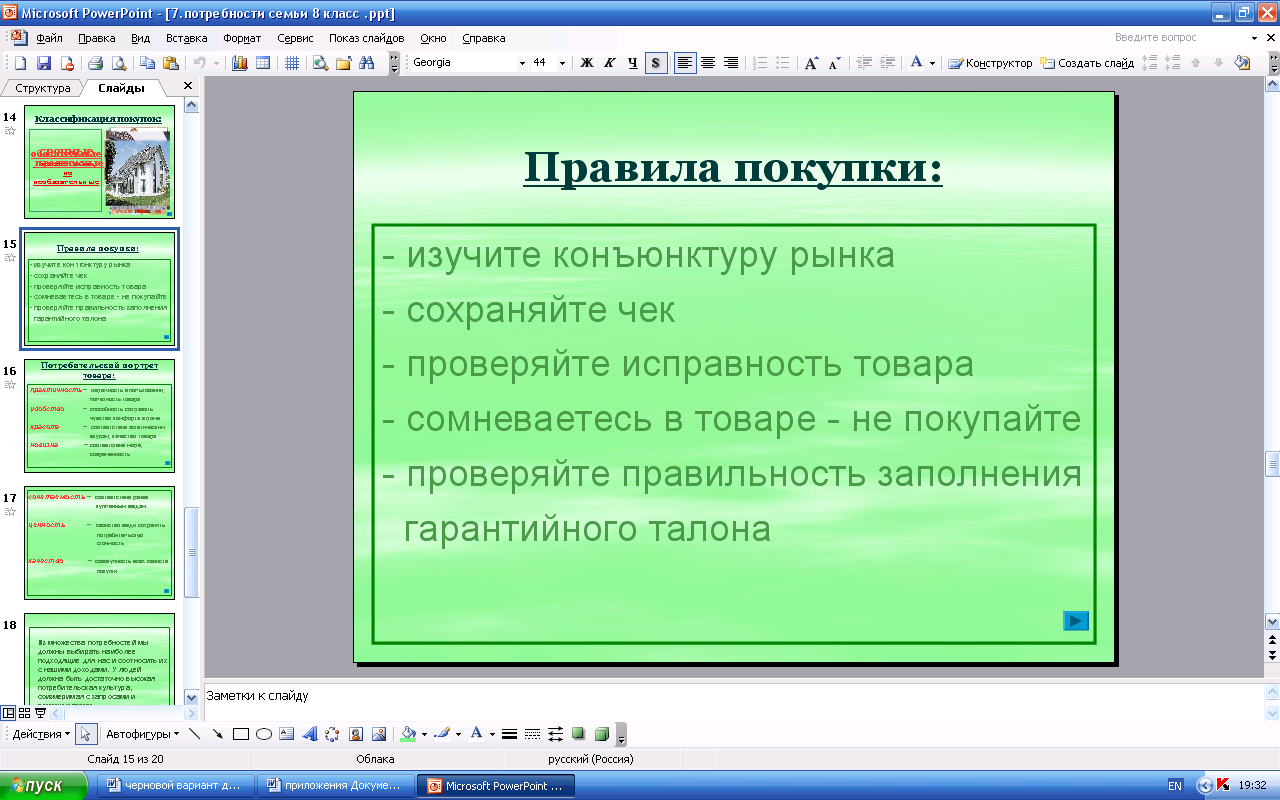Image resolution: width=1280 pixels, height=800 pixels.
Task: Toggle the text shadow button (S)
Action: (656, 63)
